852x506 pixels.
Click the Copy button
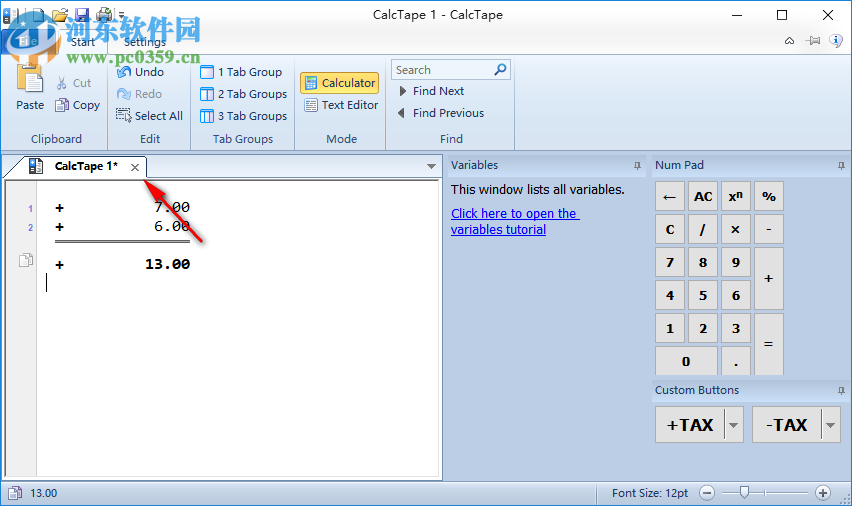pos(77,105)
